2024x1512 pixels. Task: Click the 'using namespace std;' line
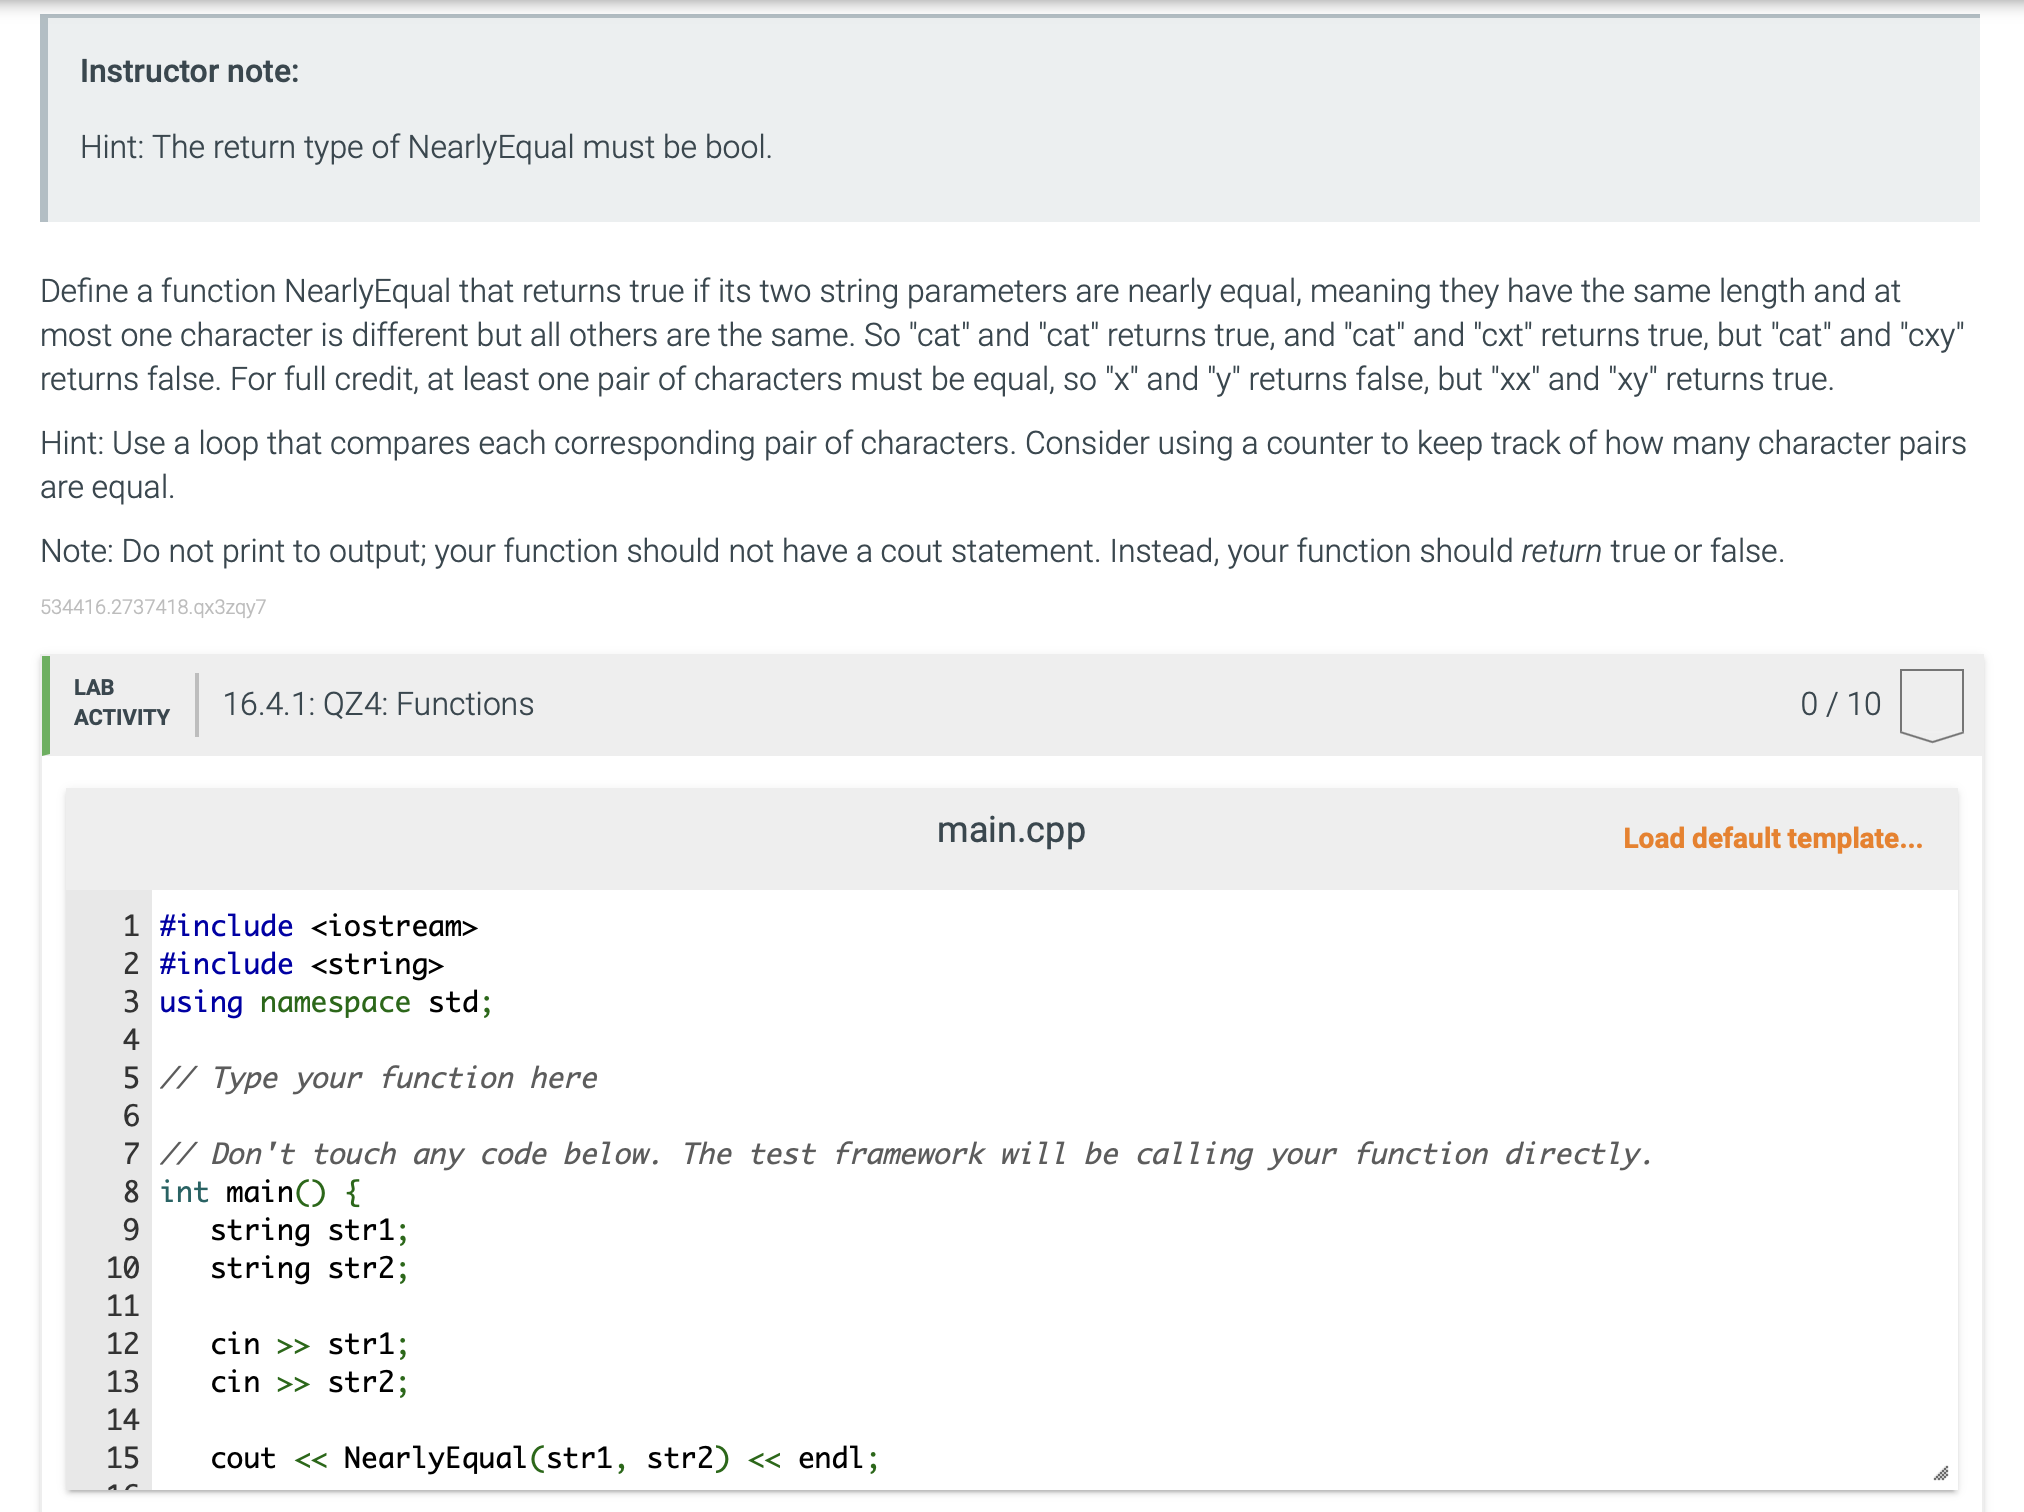(326, 1002)
